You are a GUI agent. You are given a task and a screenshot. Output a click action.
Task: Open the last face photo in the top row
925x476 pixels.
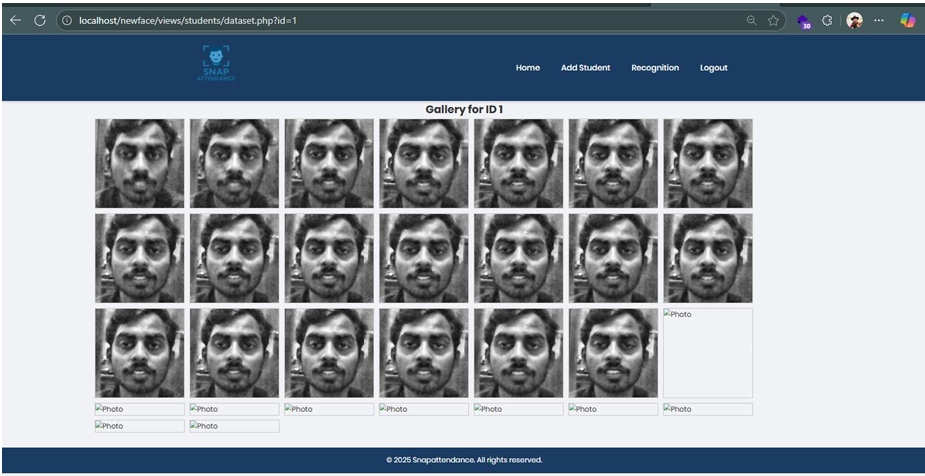(708, 163)
